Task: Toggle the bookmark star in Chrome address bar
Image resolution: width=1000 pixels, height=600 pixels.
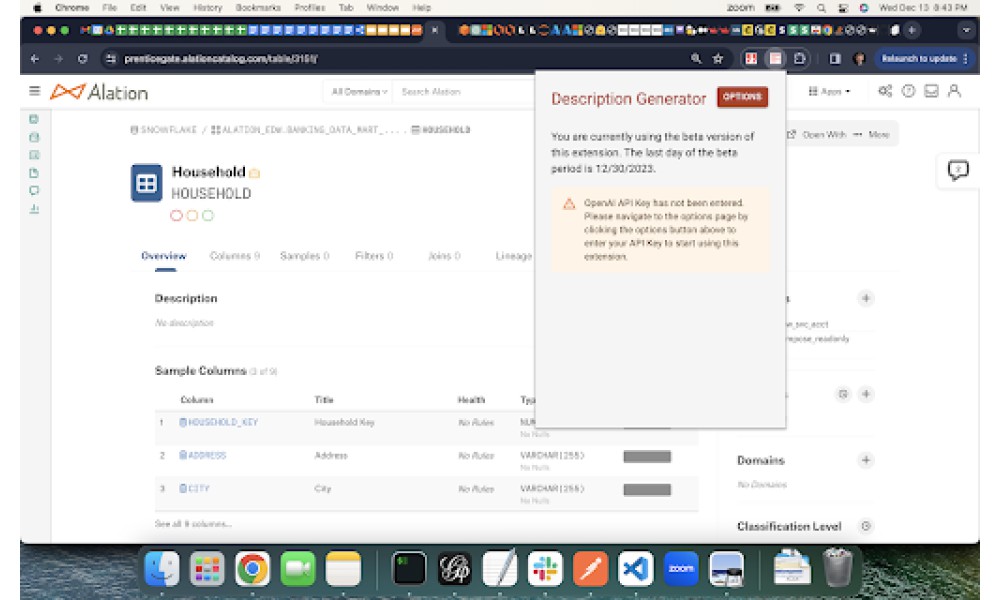Action: 718,59
